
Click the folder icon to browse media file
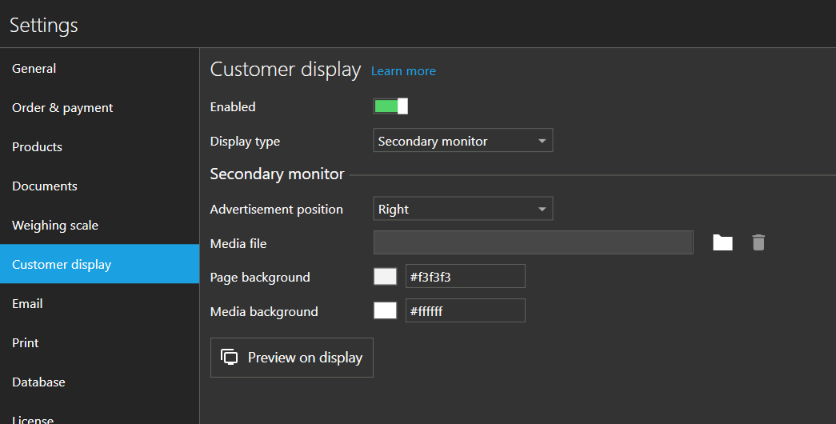tap(722, 243)
